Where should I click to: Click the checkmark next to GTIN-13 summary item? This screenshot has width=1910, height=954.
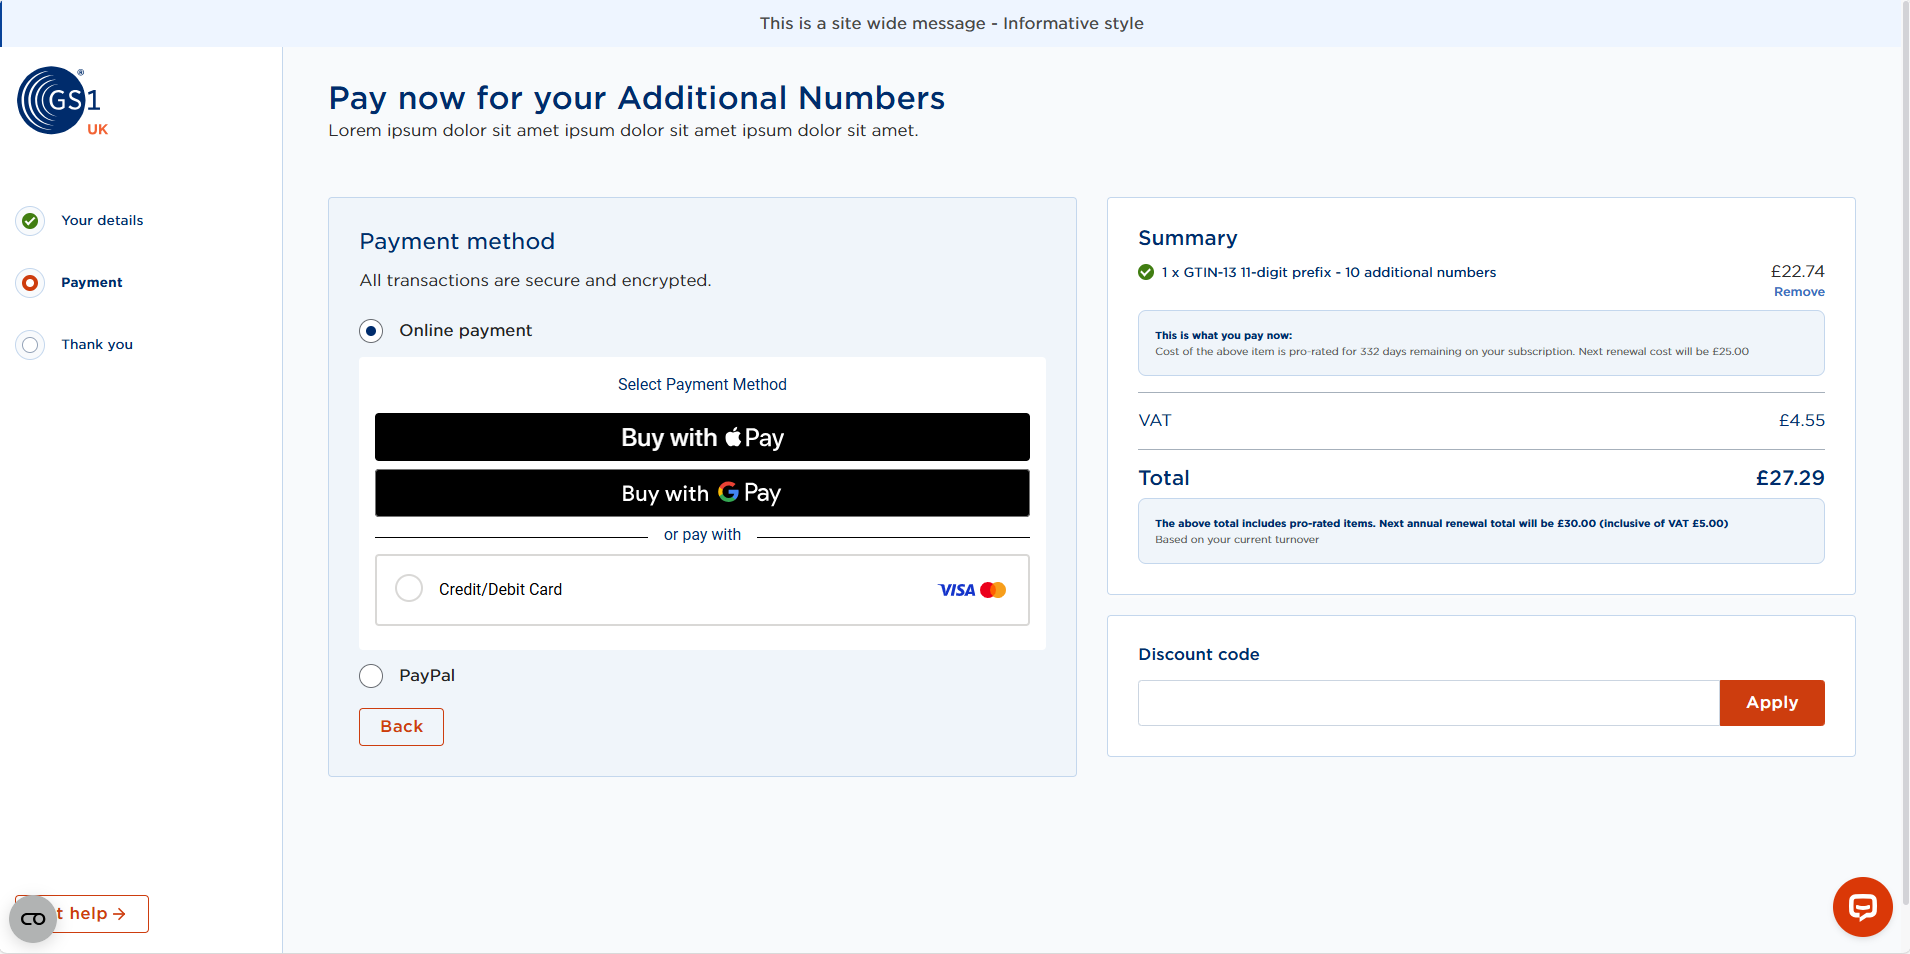click(1145, 272)
